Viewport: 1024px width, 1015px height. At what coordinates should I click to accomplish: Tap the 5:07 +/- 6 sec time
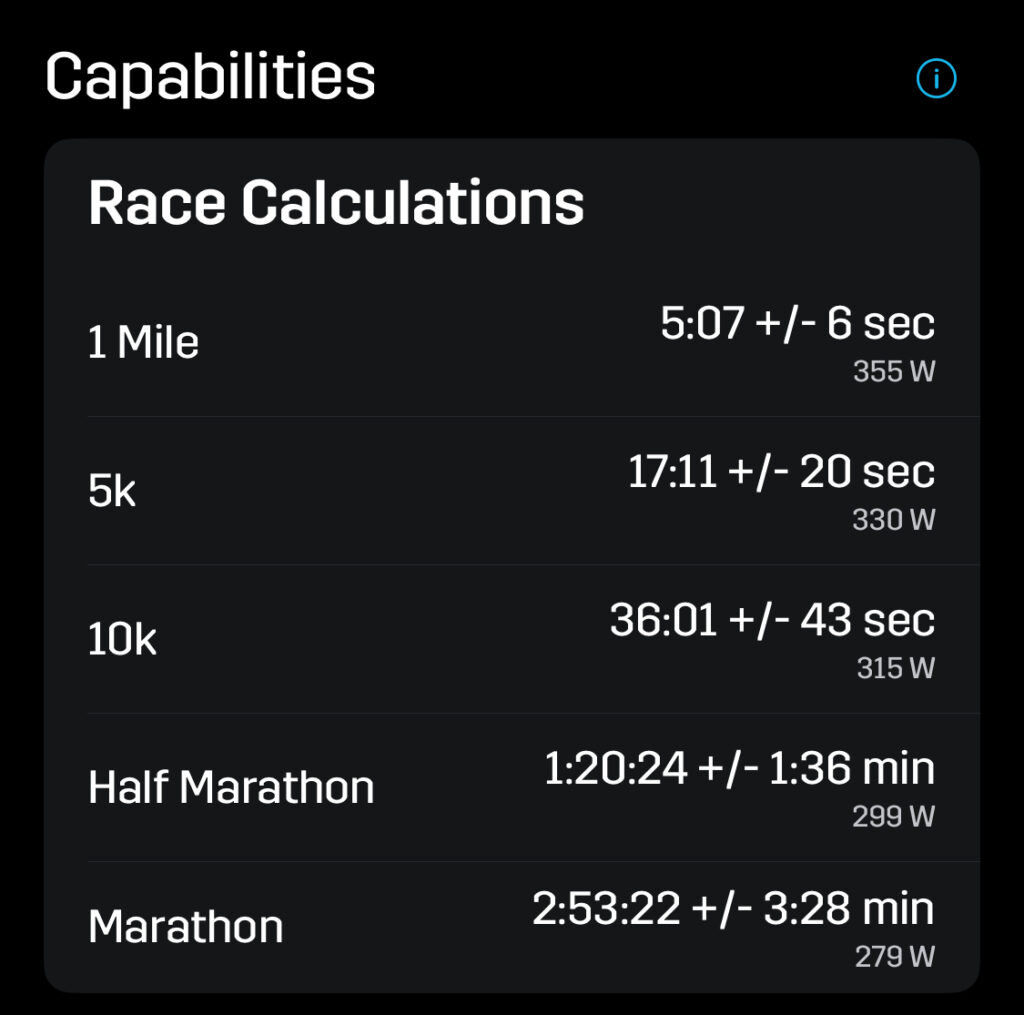click(797, 323)
